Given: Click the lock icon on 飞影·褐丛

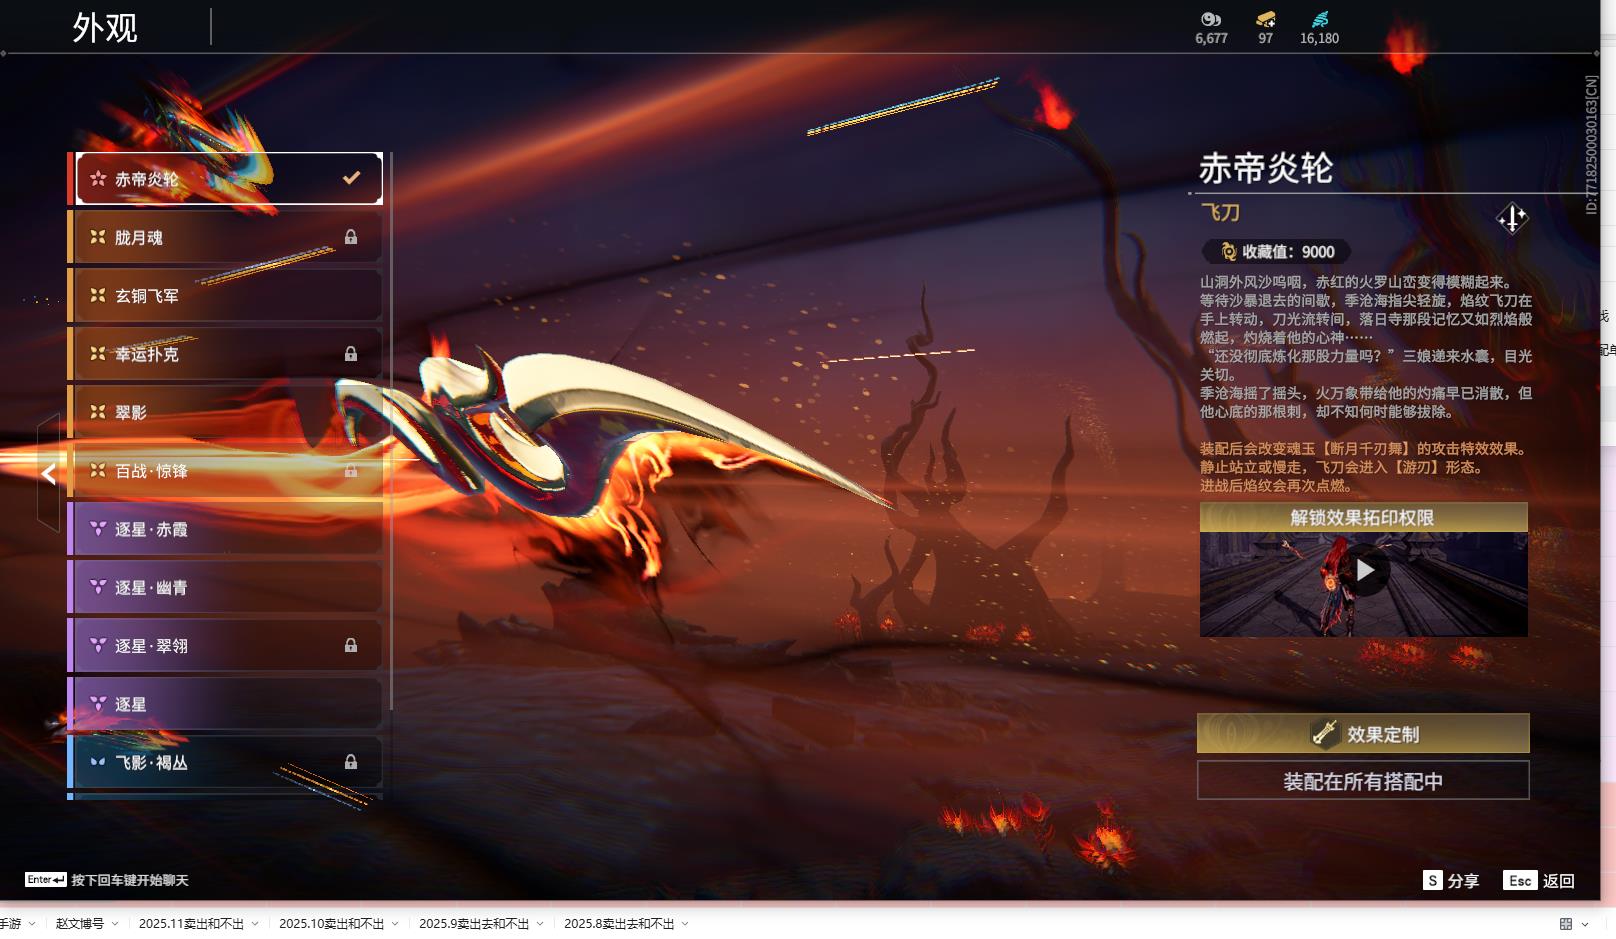Looking at the screenshot, I should coord(351,762).
